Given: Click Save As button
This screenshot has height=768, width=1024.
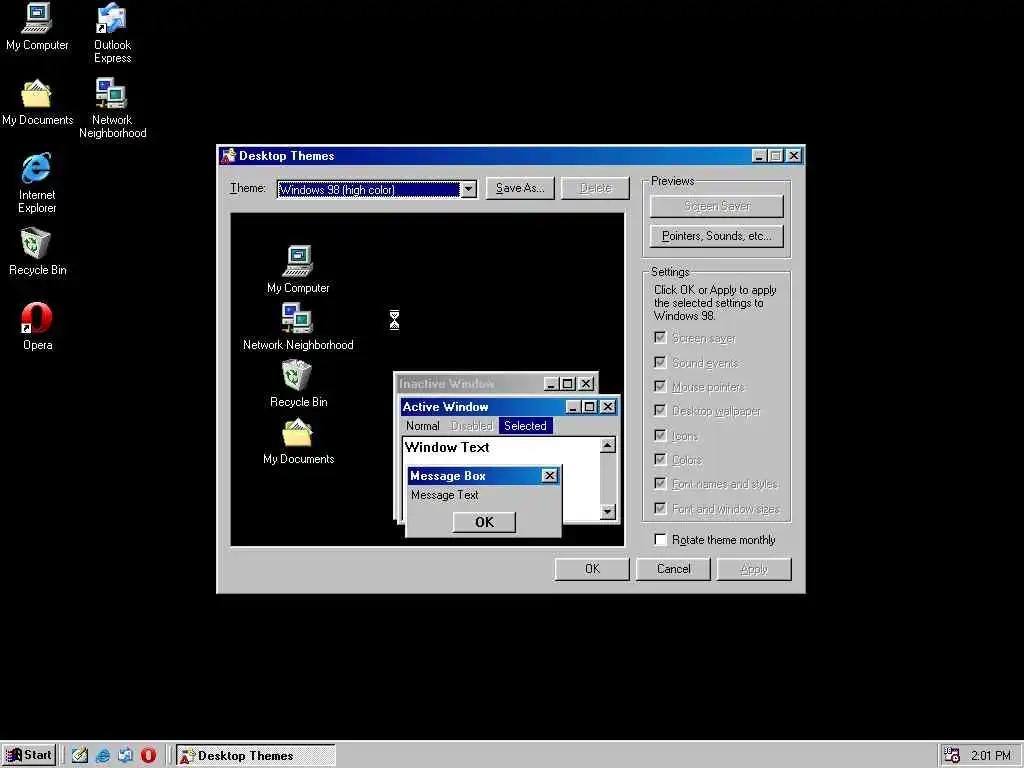Looking at the screenshot, I should pos(520,188).
